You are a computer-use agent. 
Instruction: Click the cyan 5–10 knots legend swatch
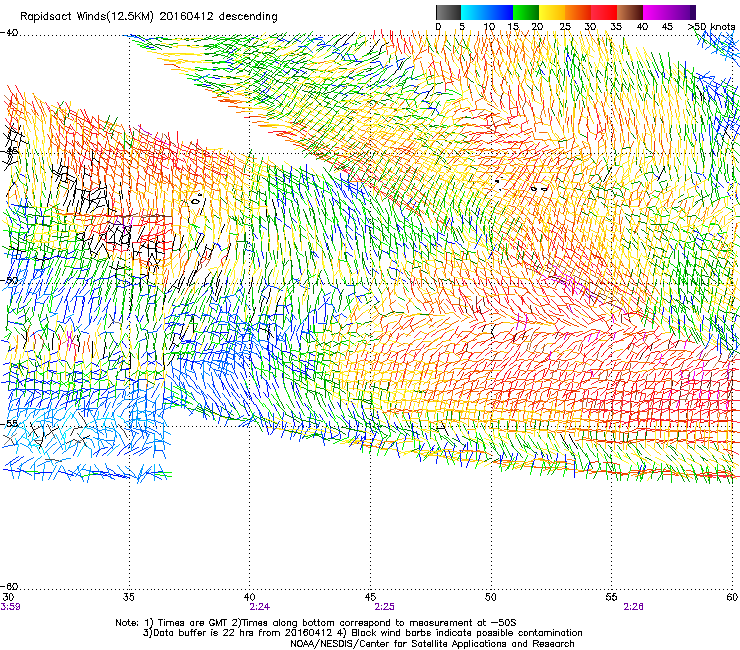tap(474, 12)
